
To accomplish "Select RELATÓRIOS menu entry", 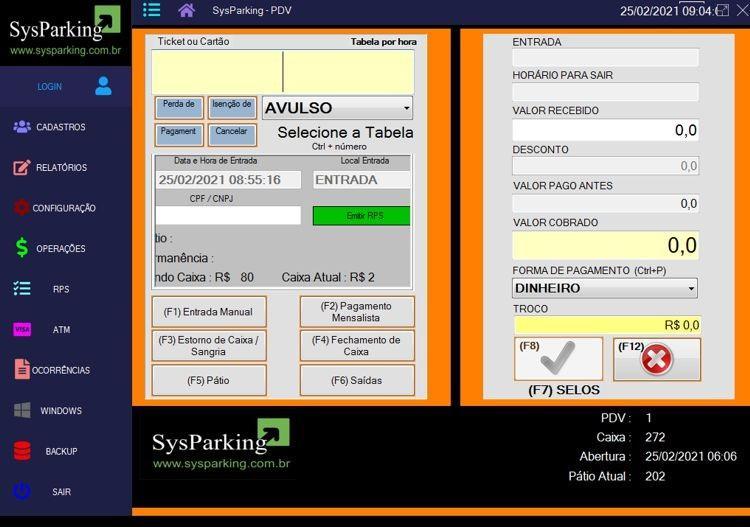I will pyautogui.click(x=61, y=167).
